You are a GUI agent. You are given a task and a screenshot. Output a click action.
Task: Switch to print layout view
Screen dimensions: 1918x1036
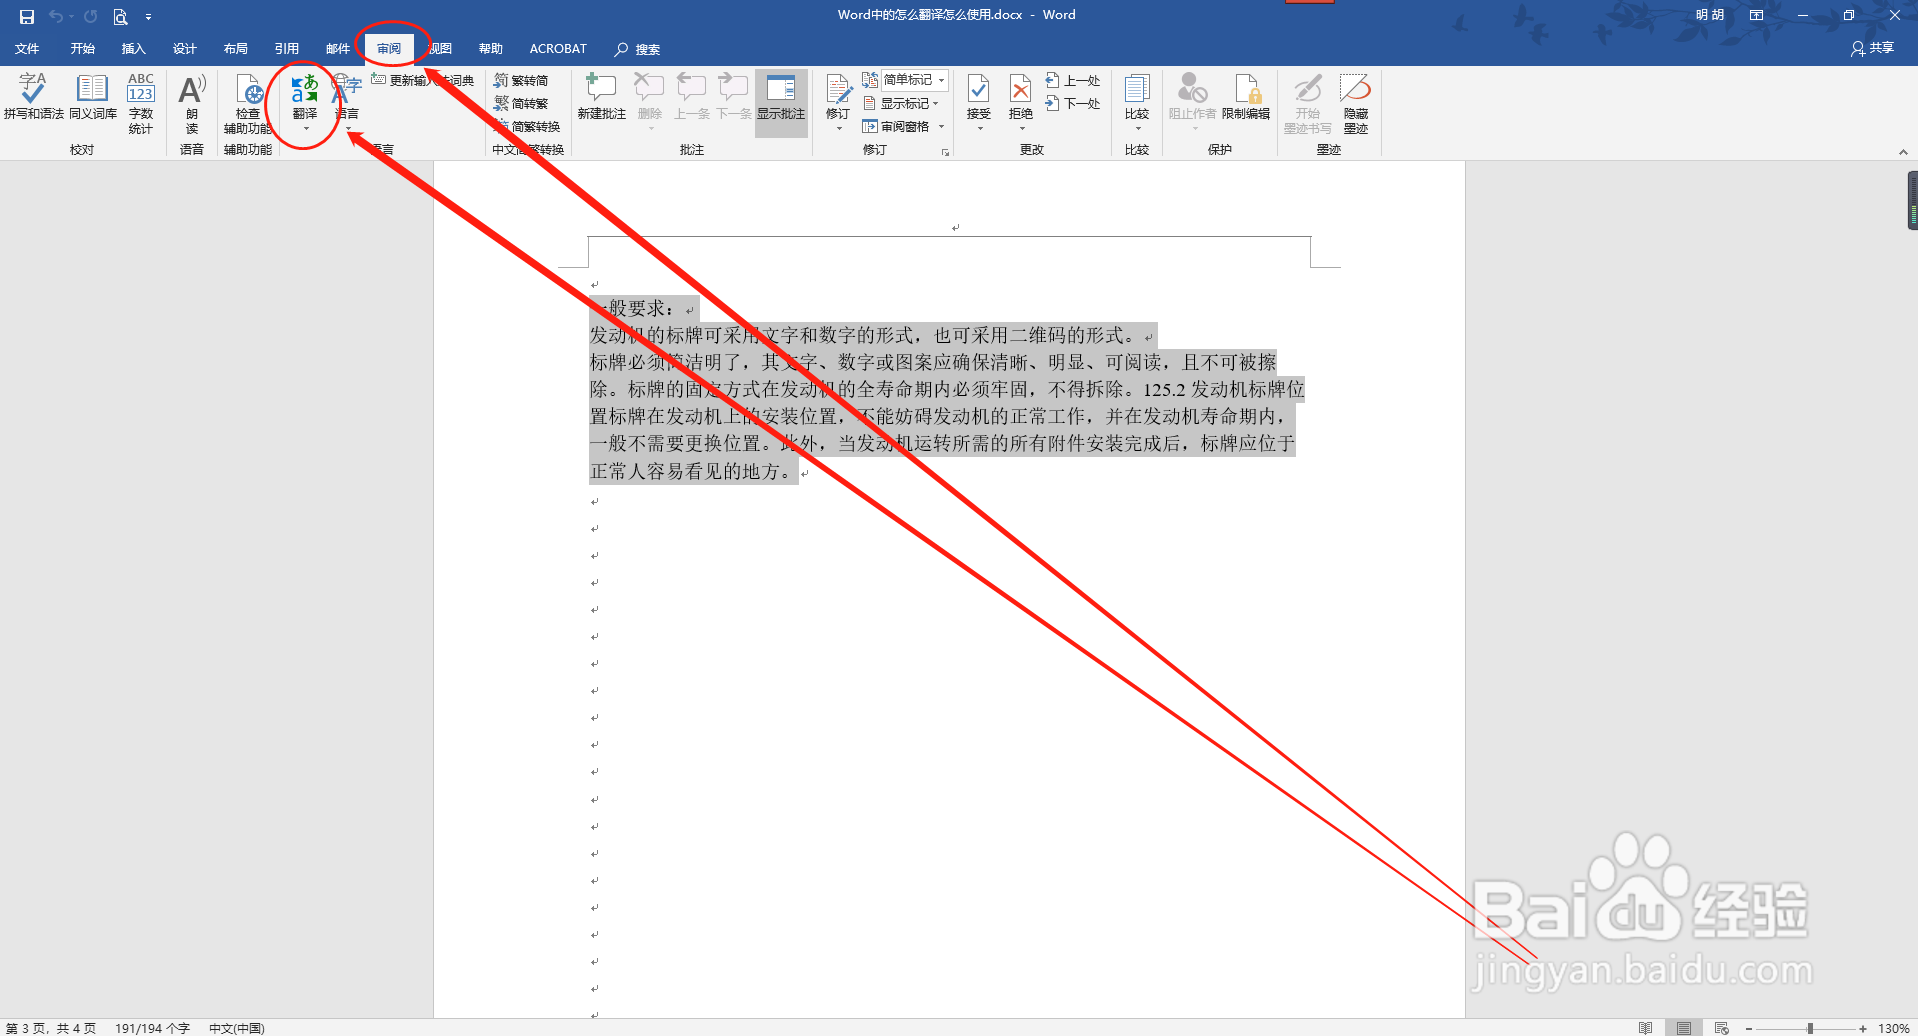click(x=1684, y=1028)
